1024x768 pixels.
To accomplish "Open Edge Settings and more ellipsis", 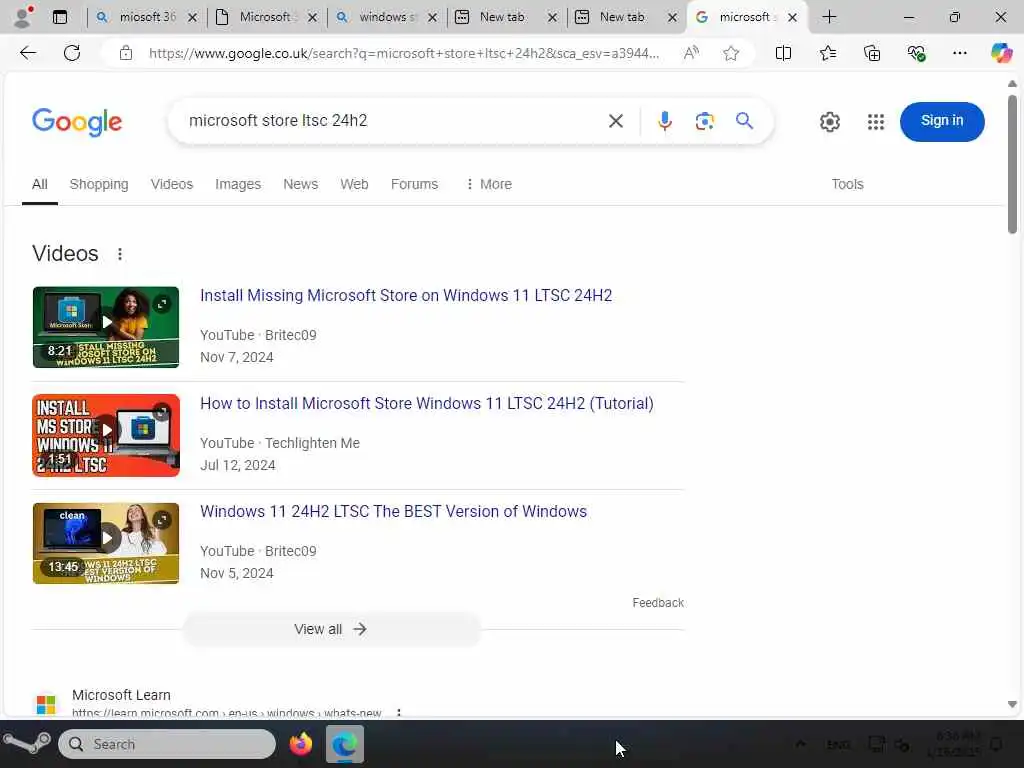I will (x=959, y=53).
